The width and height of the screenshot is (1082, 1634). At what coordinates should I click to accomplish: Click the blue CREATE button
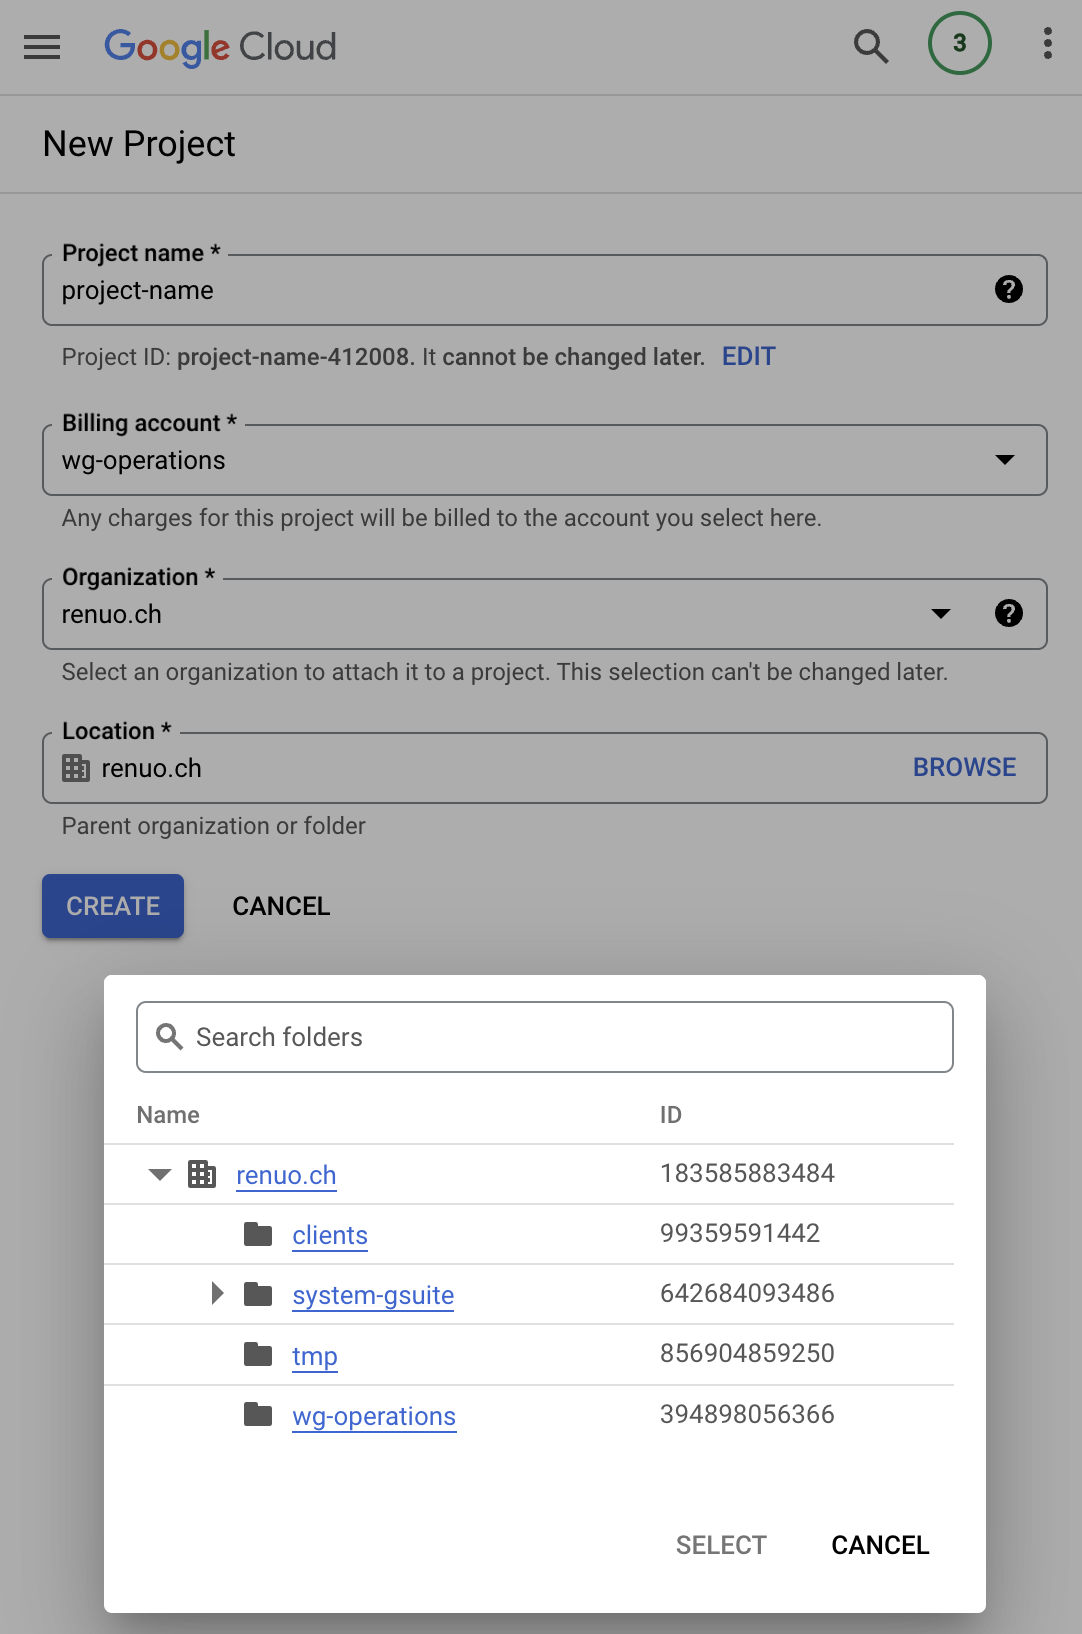click(113, 906)
